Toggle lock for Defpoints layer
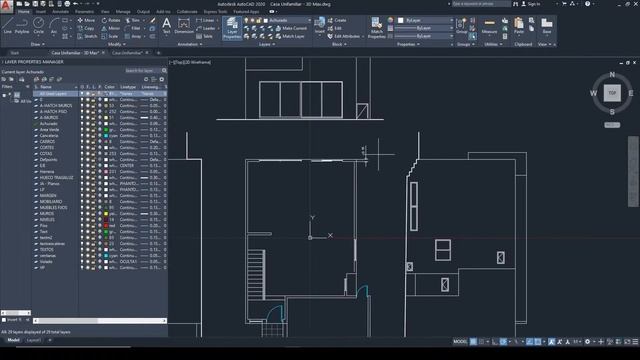This screenshot has width=640, height=360. [93, 160]
